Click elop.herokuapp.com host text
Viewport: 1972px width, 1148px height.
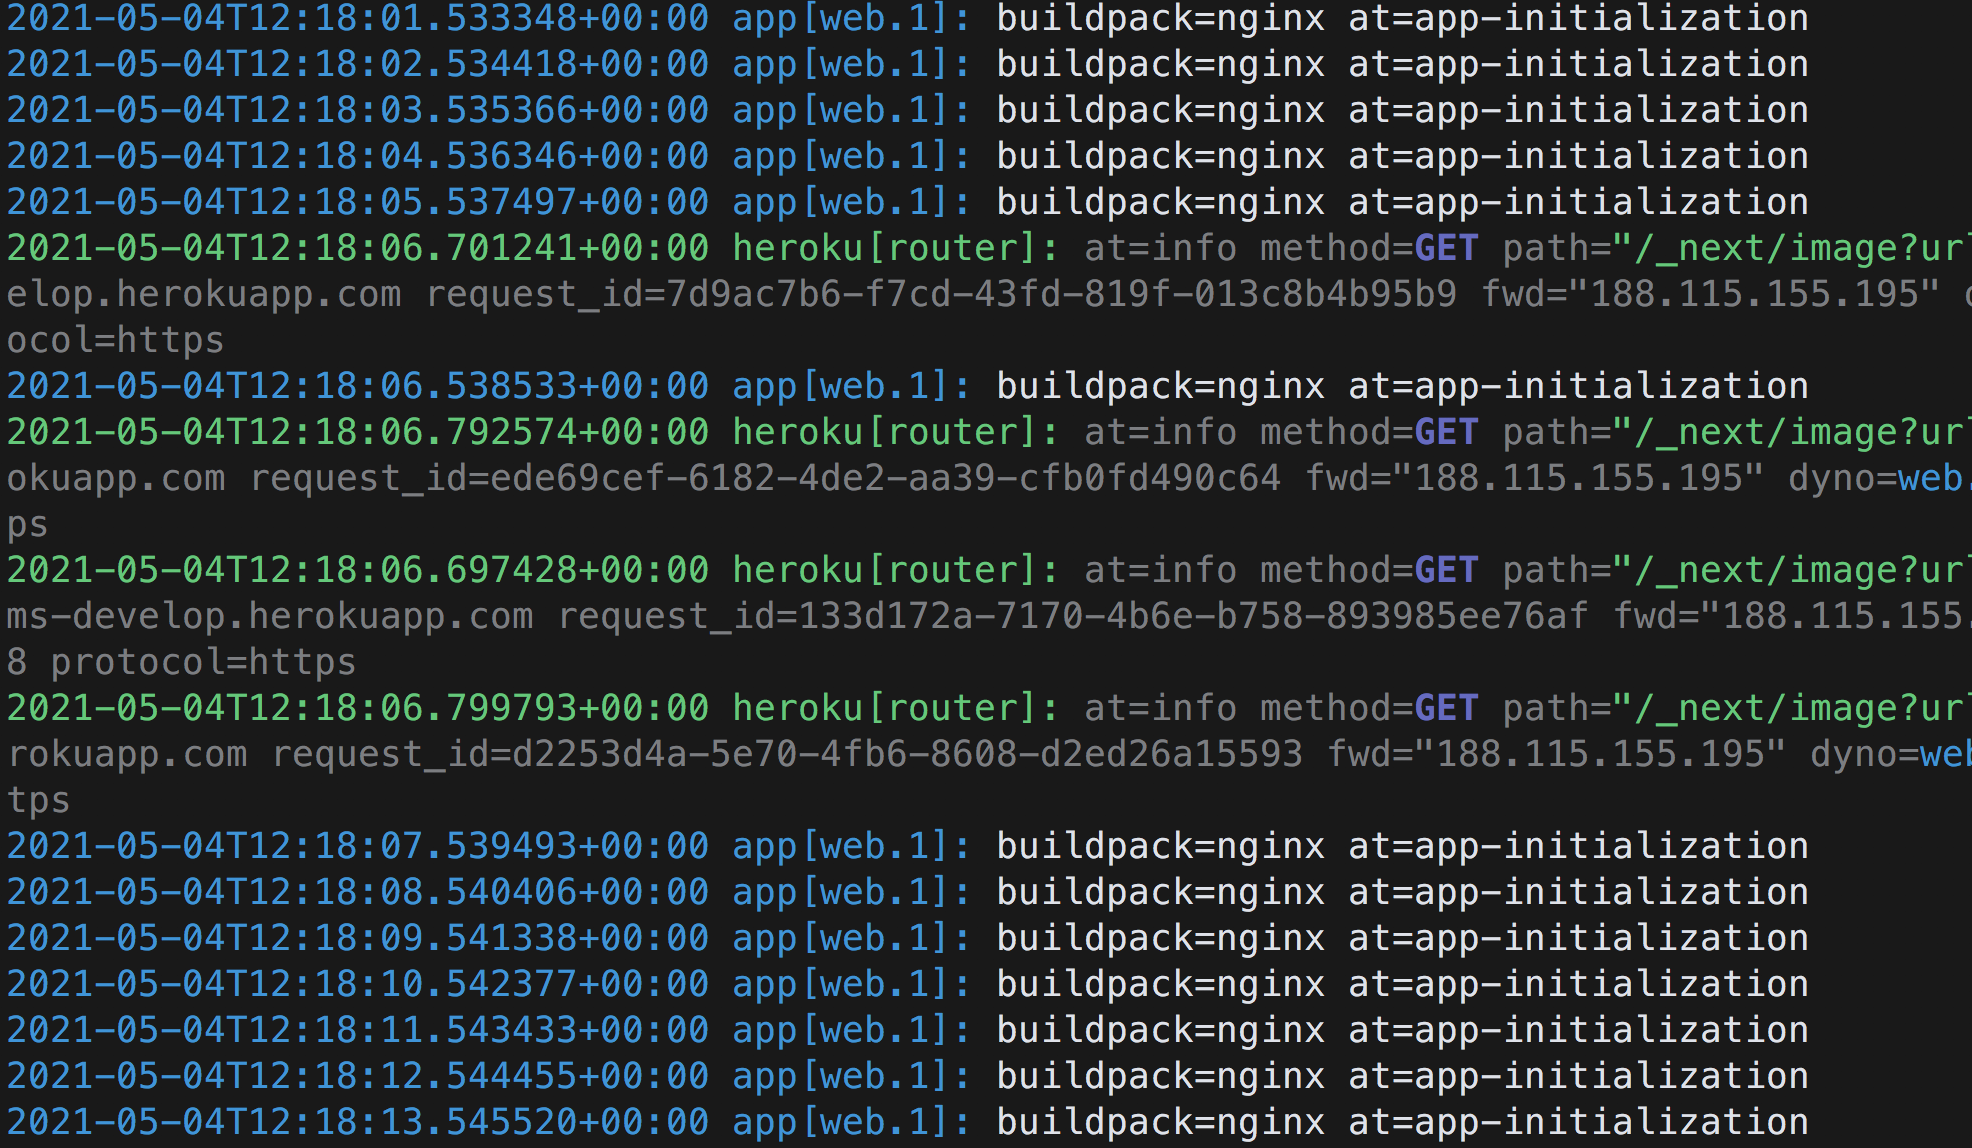click(204, 294)
